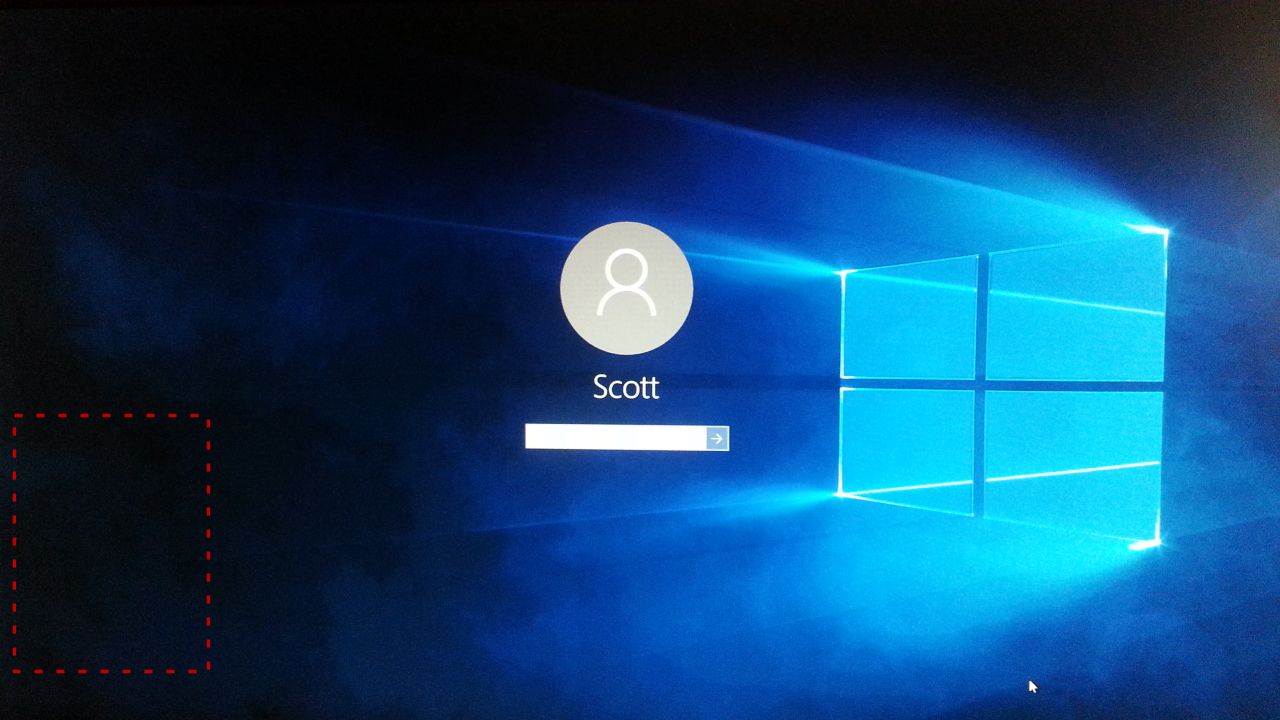Submit the password with the arrow button
This screenshot has width=1280, height=720.
click(717, 438)
